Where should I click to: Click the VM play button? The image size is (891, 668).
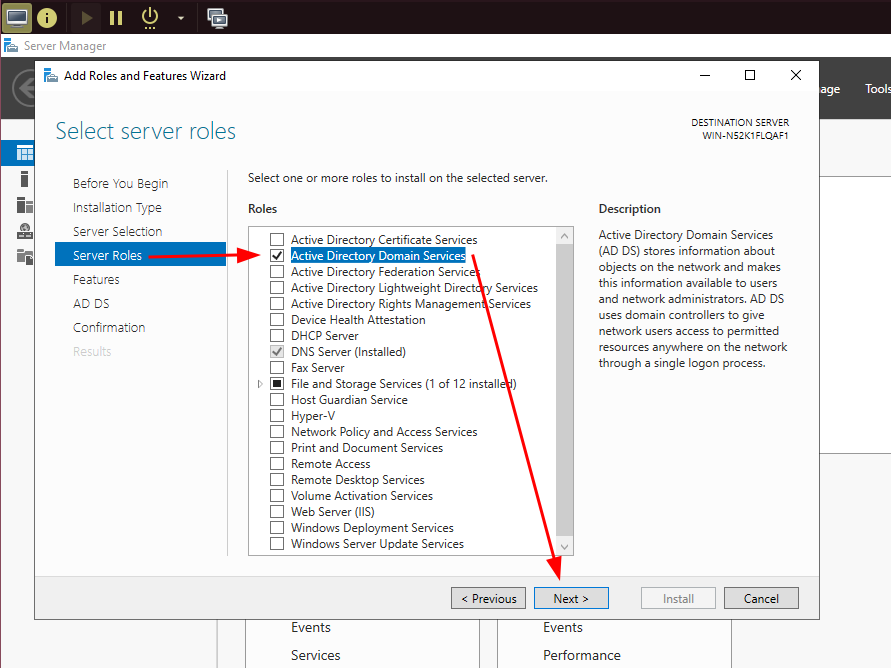point(86,18)
